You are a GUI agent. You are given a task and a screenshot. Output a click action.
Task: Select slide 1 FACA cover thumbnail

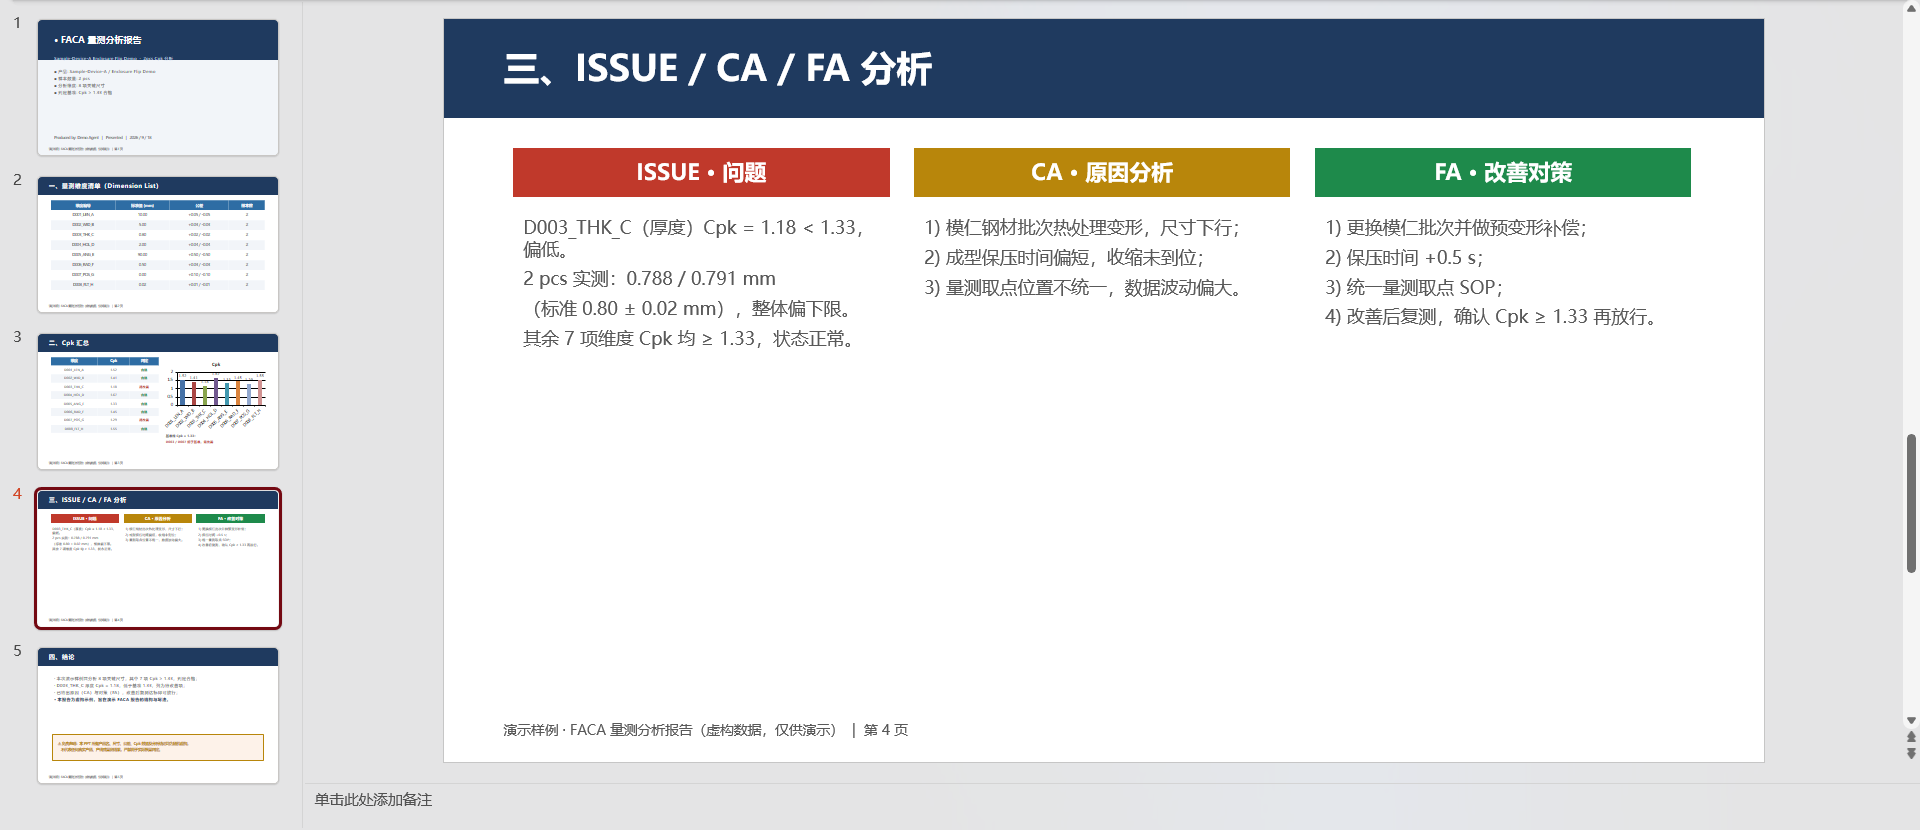coord(158,87)
